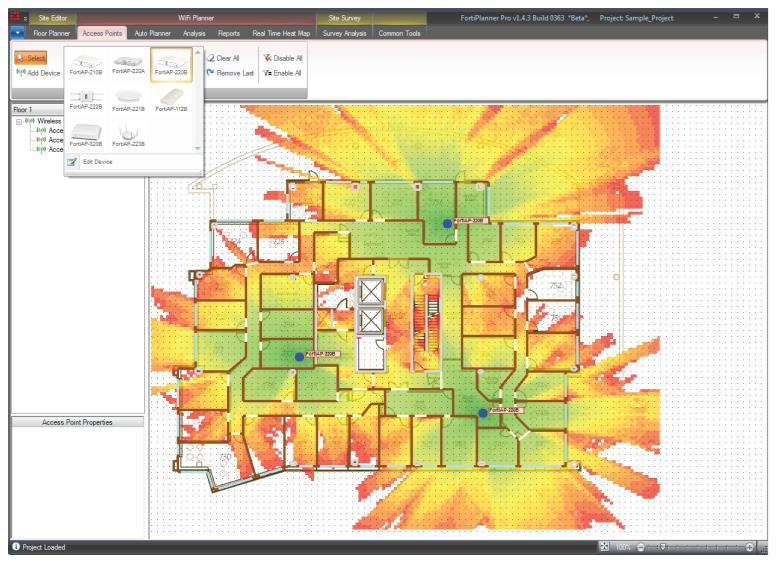Select the FortiAP-210B access point model

coord(86,65)
